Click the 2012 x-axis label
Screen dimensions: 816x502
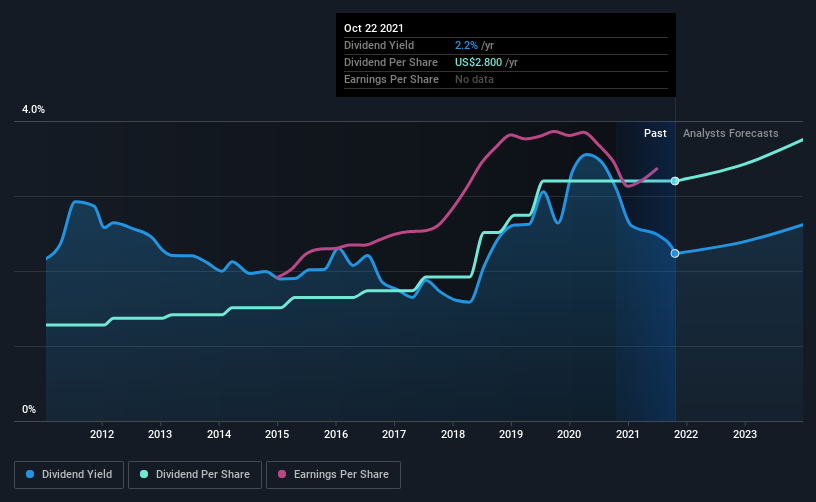tap(102, 434)
